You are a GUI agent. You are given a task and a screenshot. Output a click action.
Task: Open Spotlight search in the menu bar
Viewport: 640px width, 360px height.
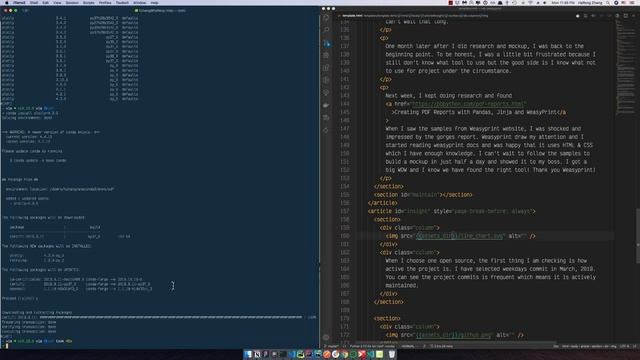[x=608, y=2]
